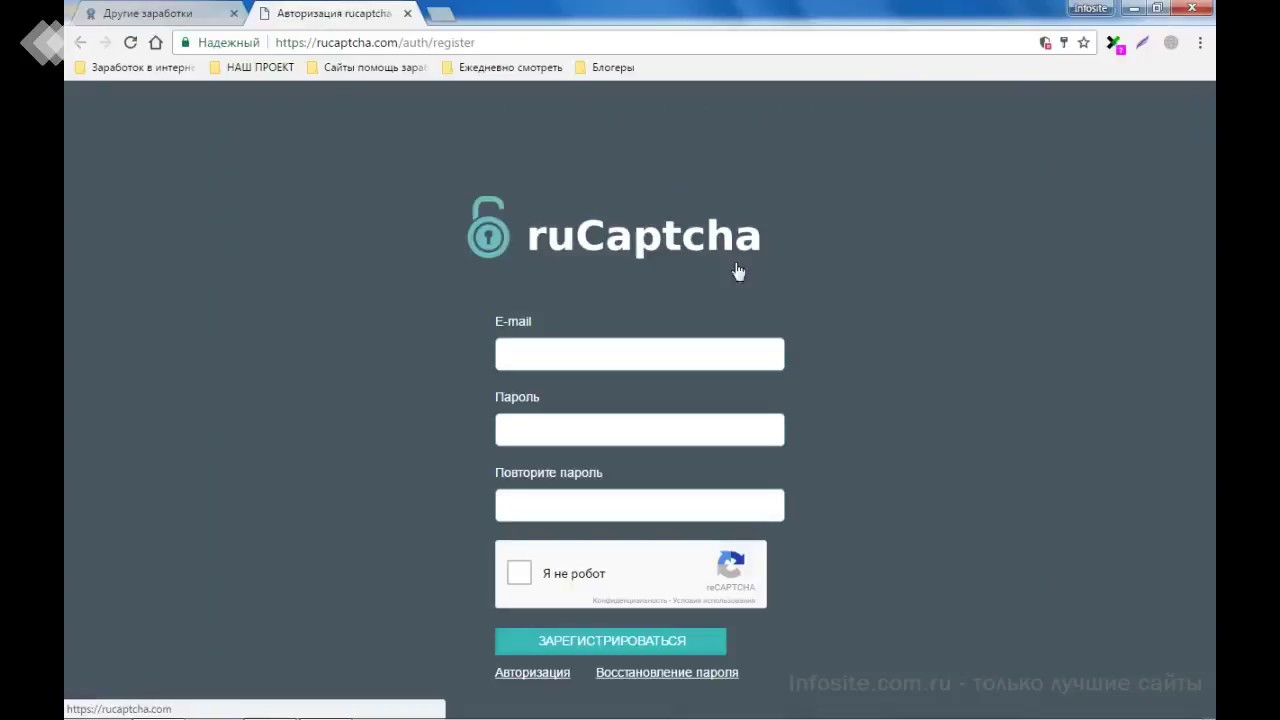The image size is (1280, 720).
Task: Click the "ruCaptcha" logo text
Action: point(643,236)
